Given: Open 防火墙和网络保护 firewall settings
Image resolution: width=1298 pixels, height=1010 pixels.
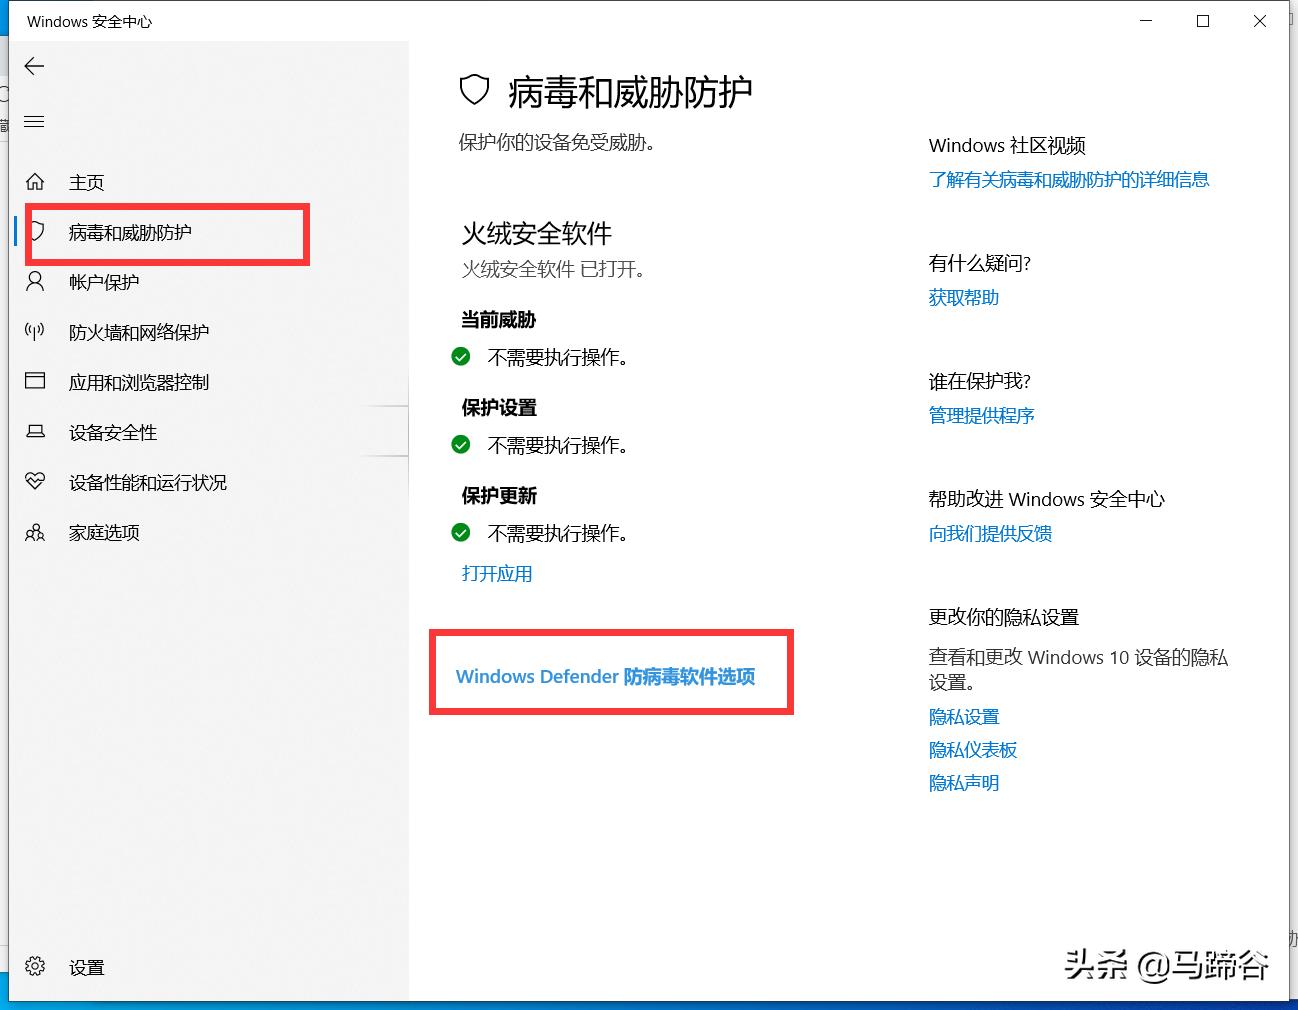Looking at the screenshot, I should pos(137,331).
